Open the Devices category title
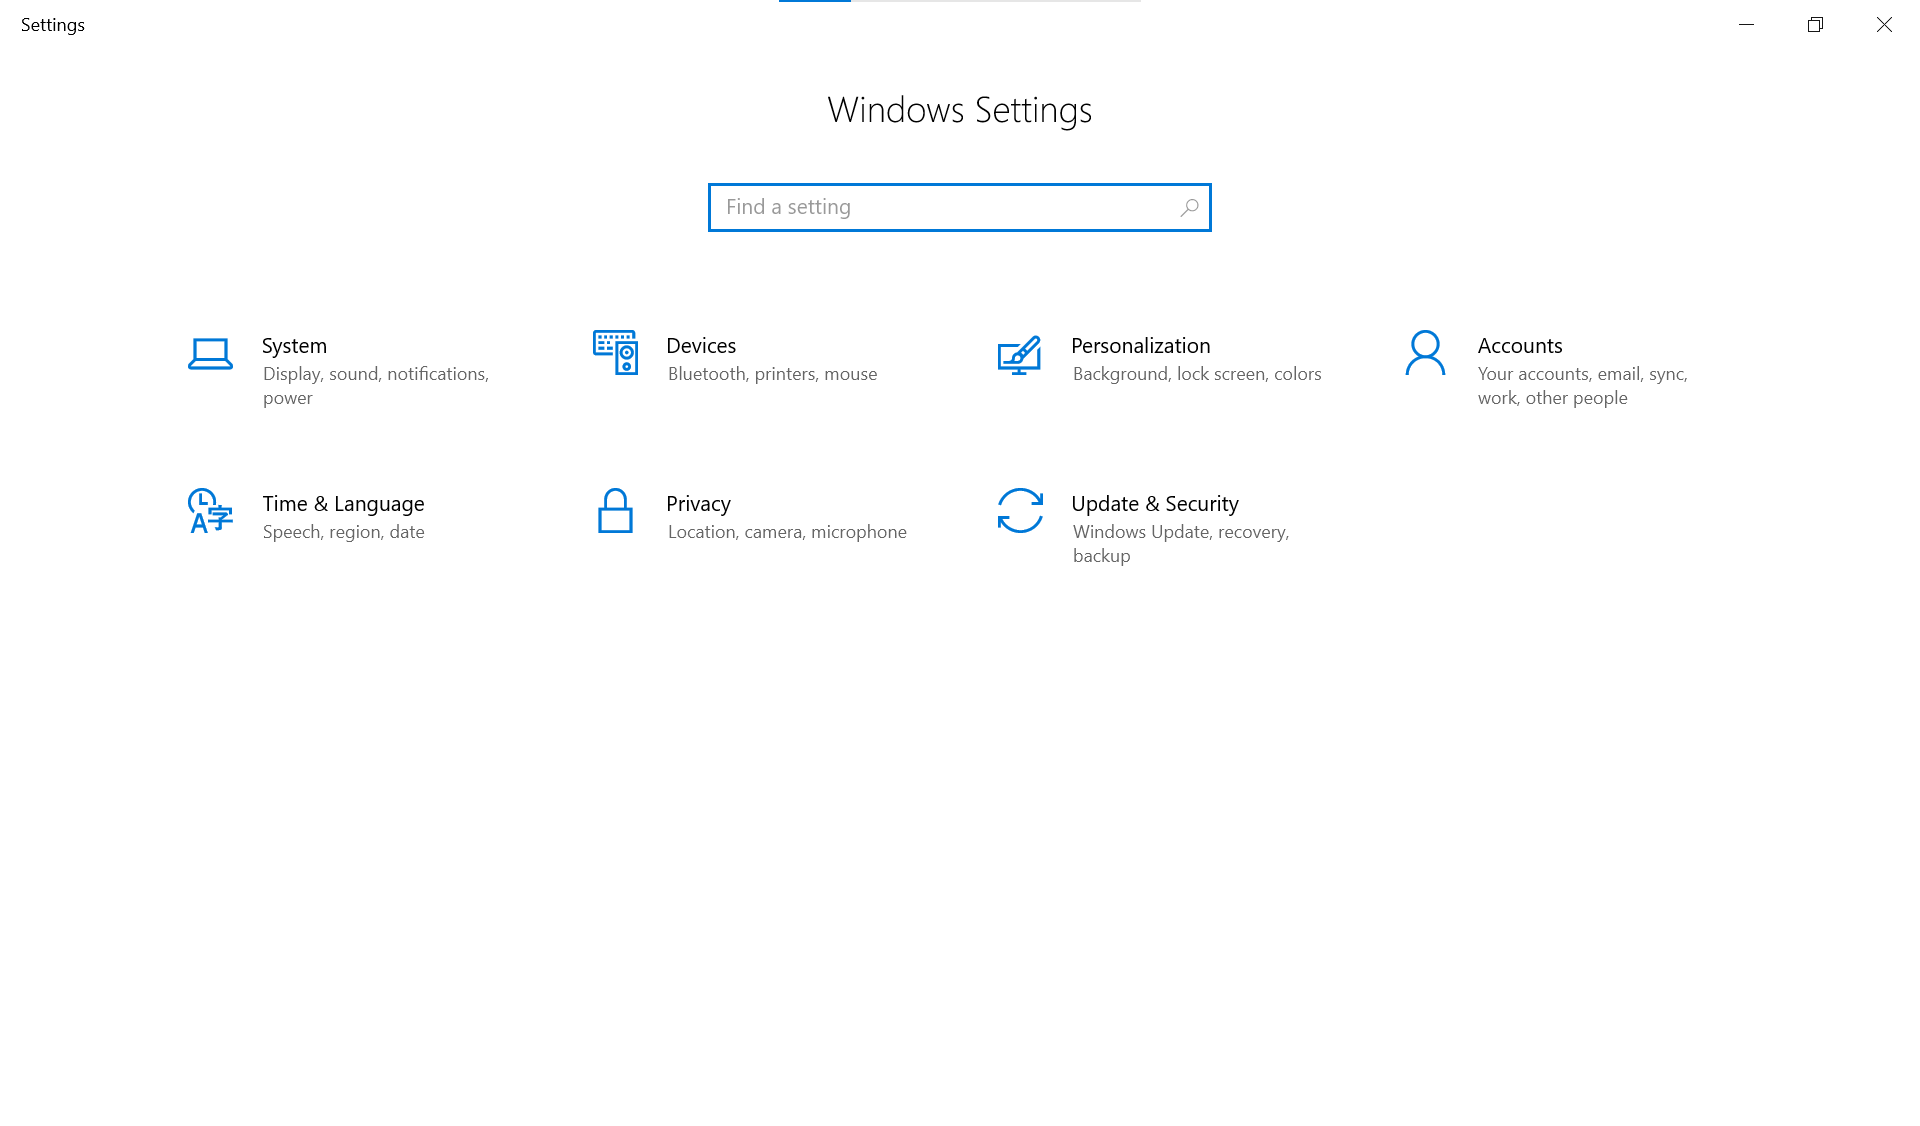The height and width of the screenshot is (1126, 1920). (x=701, y=346)
